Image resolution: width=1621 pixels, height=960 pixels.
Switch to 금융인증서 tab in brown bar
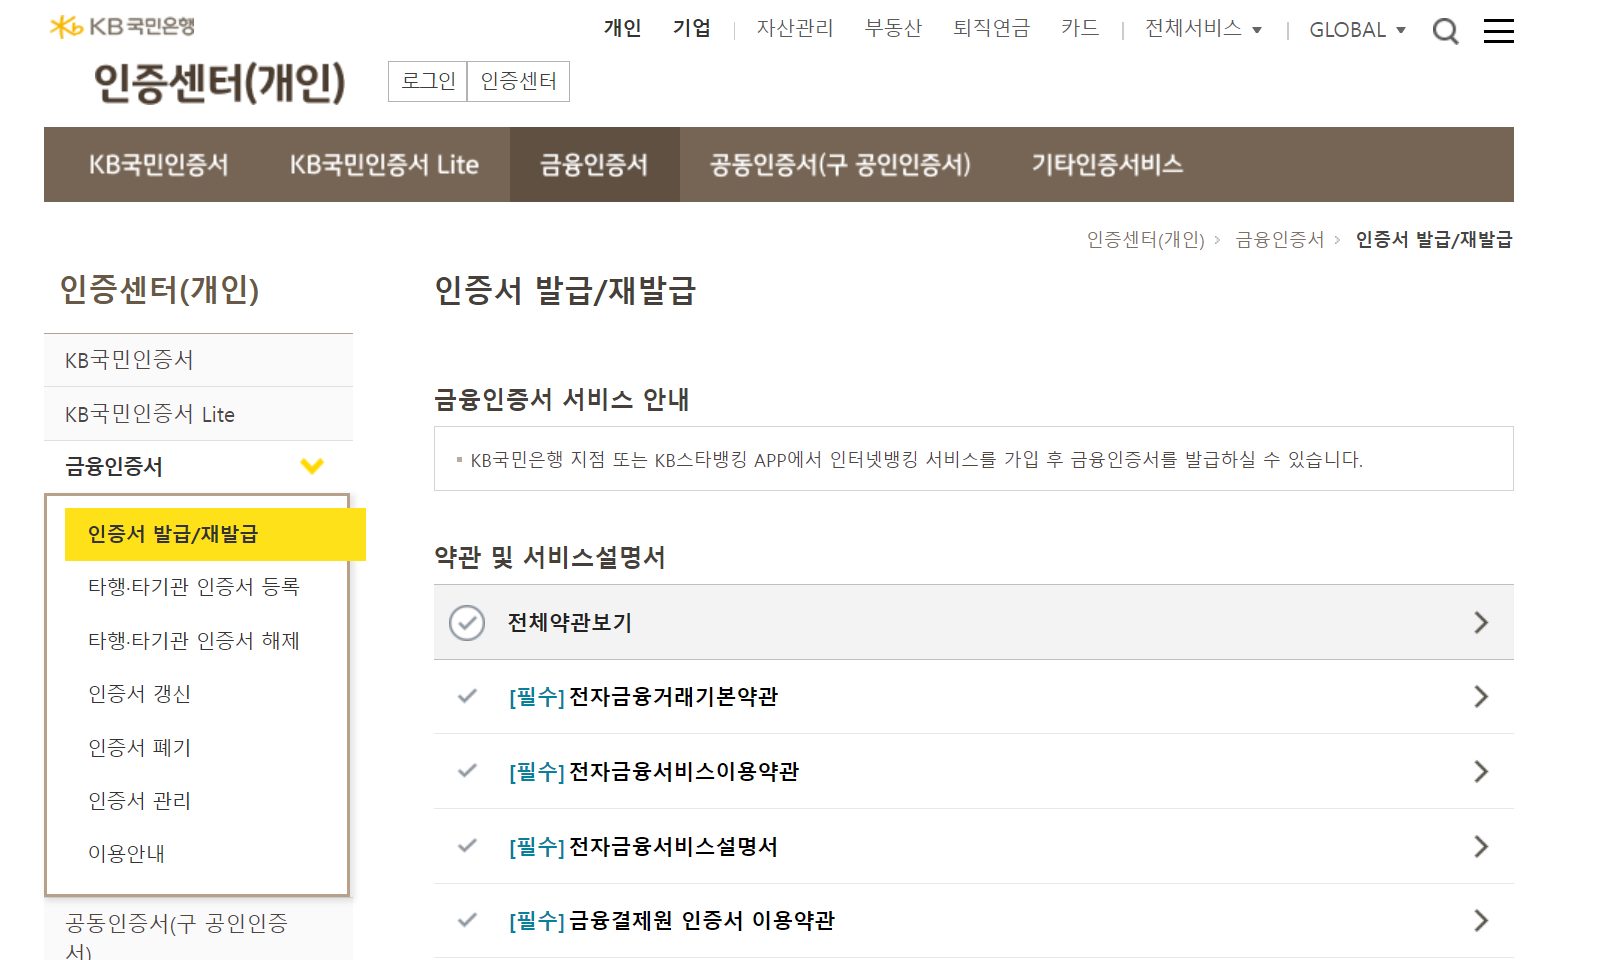[594, 165]
